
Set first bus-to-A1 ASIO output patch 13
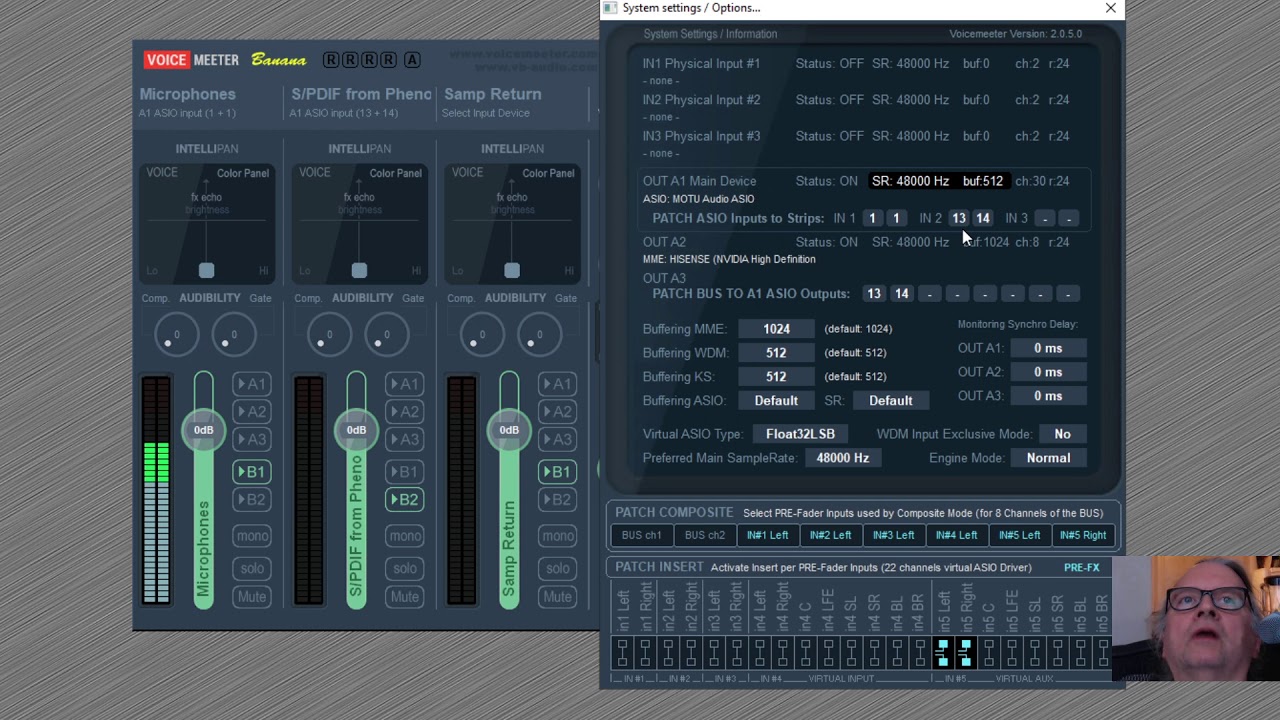click(874, 294)
